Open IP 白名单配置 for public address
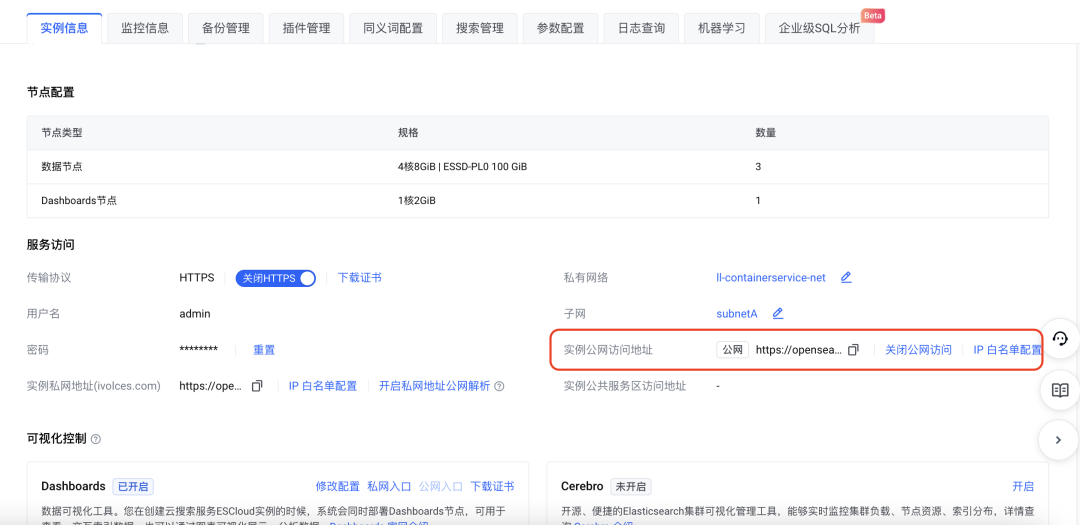Image resolution: width=1080 pixels, height=525 pixels. coord(1007,350)
